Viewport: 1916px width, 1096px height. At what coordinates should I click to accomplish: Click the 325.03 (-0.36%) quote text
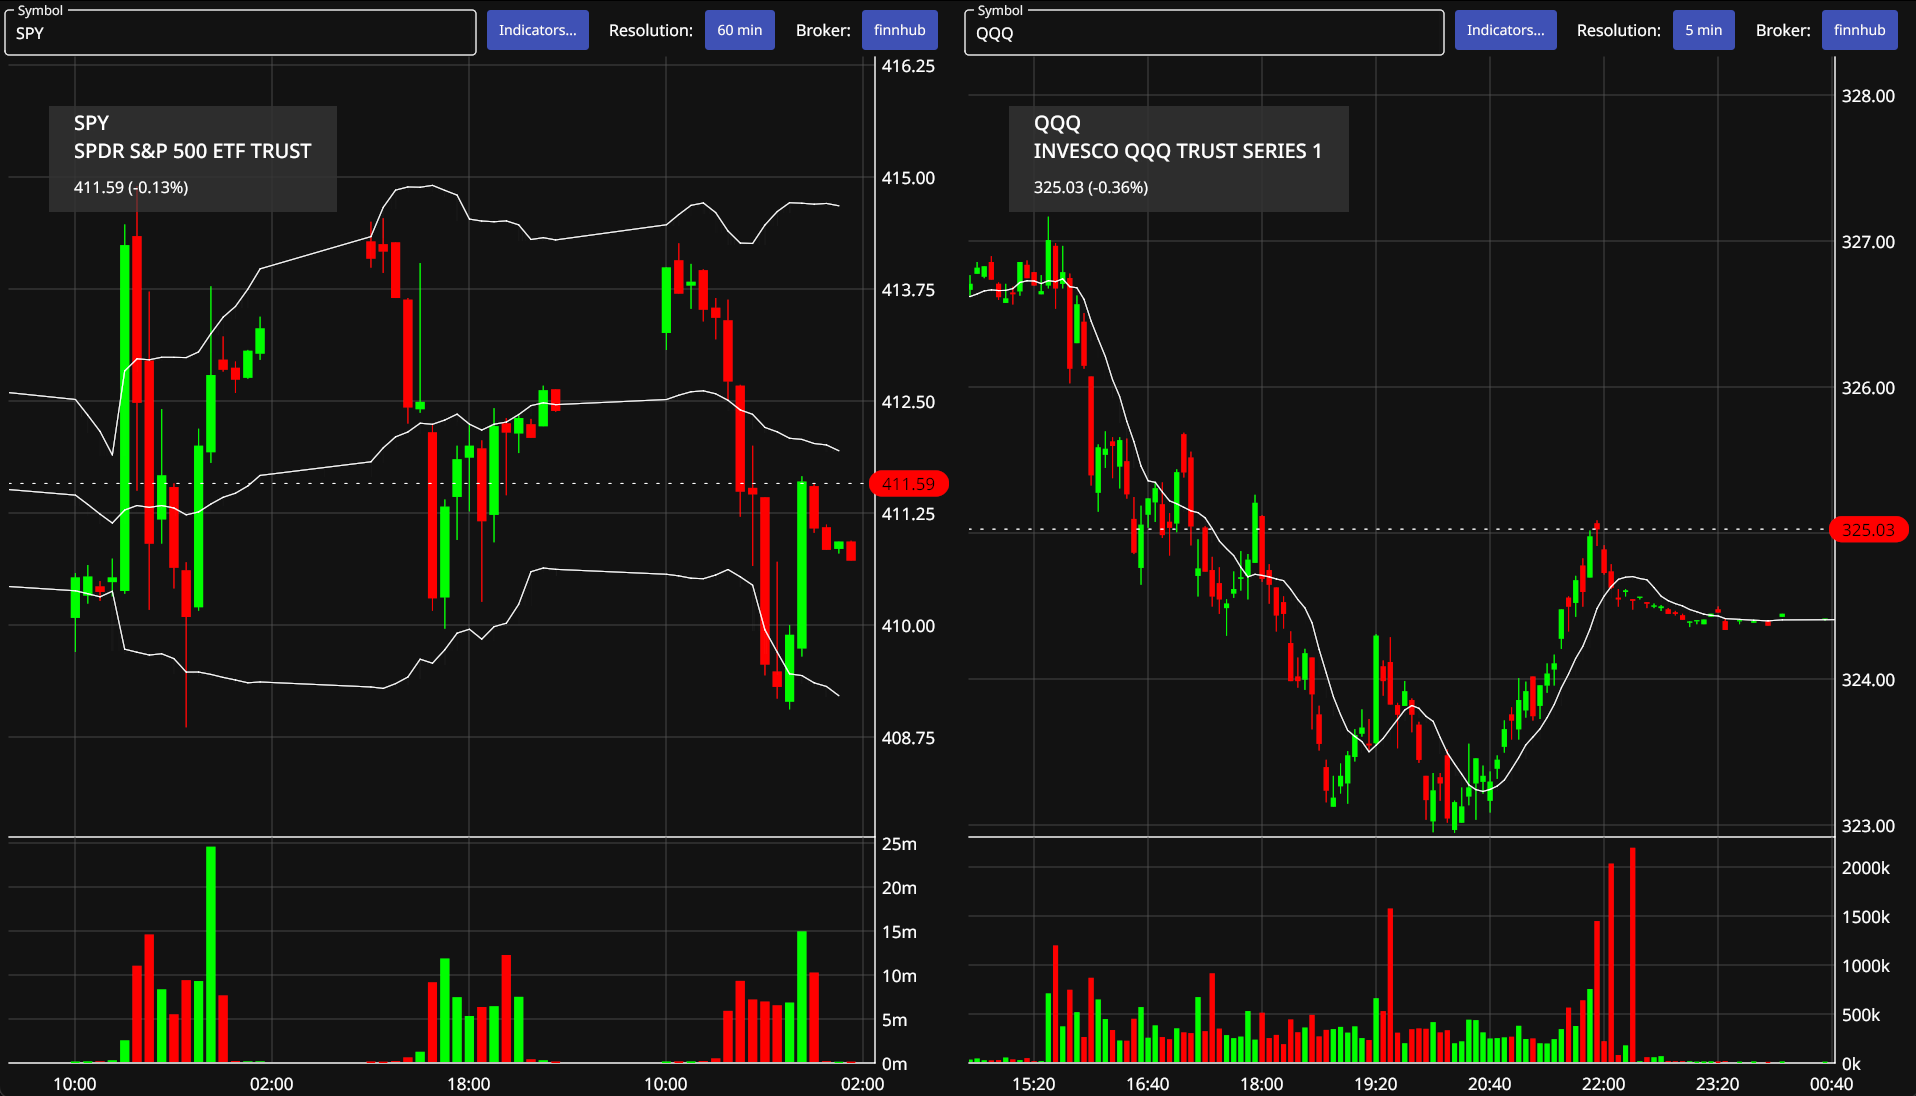coord(1091,187)
